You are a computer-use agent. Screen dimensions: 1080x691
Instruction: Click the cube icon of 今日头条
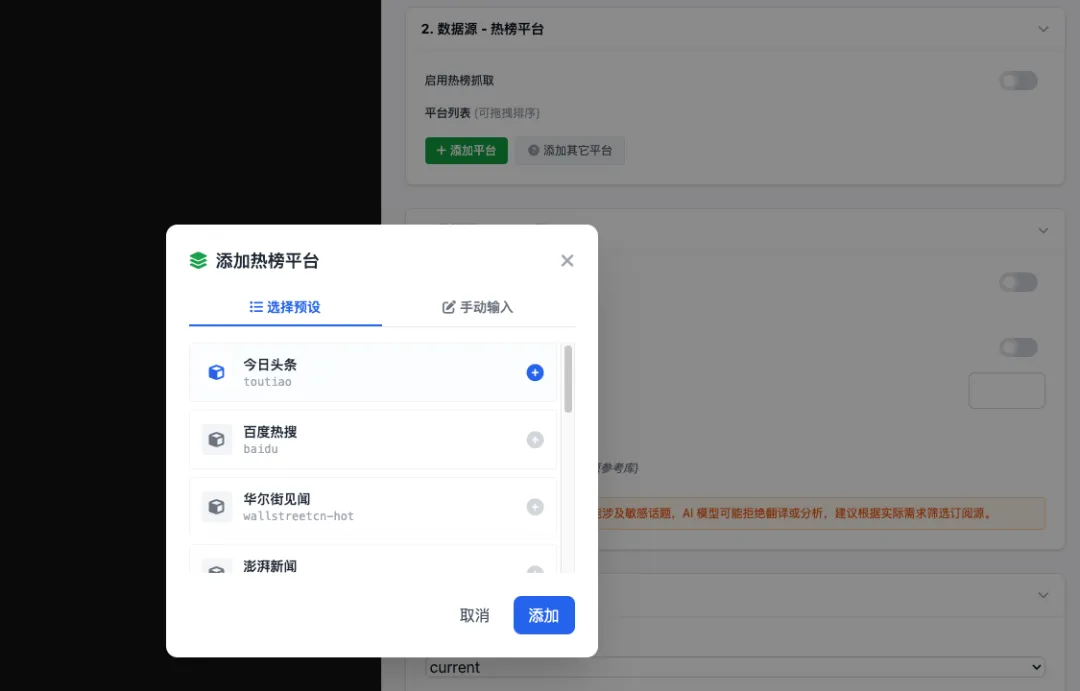coord(216,373)
